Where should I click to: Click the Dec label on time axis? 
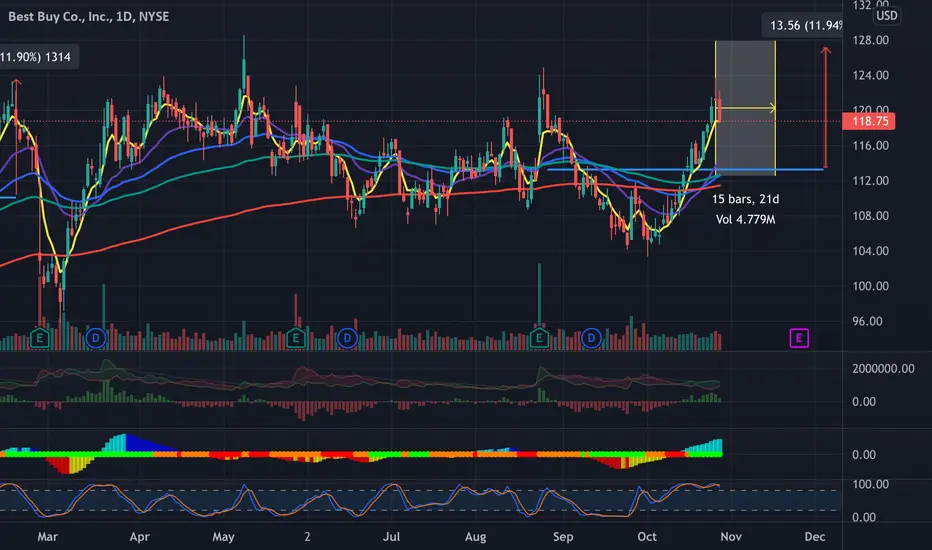[x=815, y=537]
